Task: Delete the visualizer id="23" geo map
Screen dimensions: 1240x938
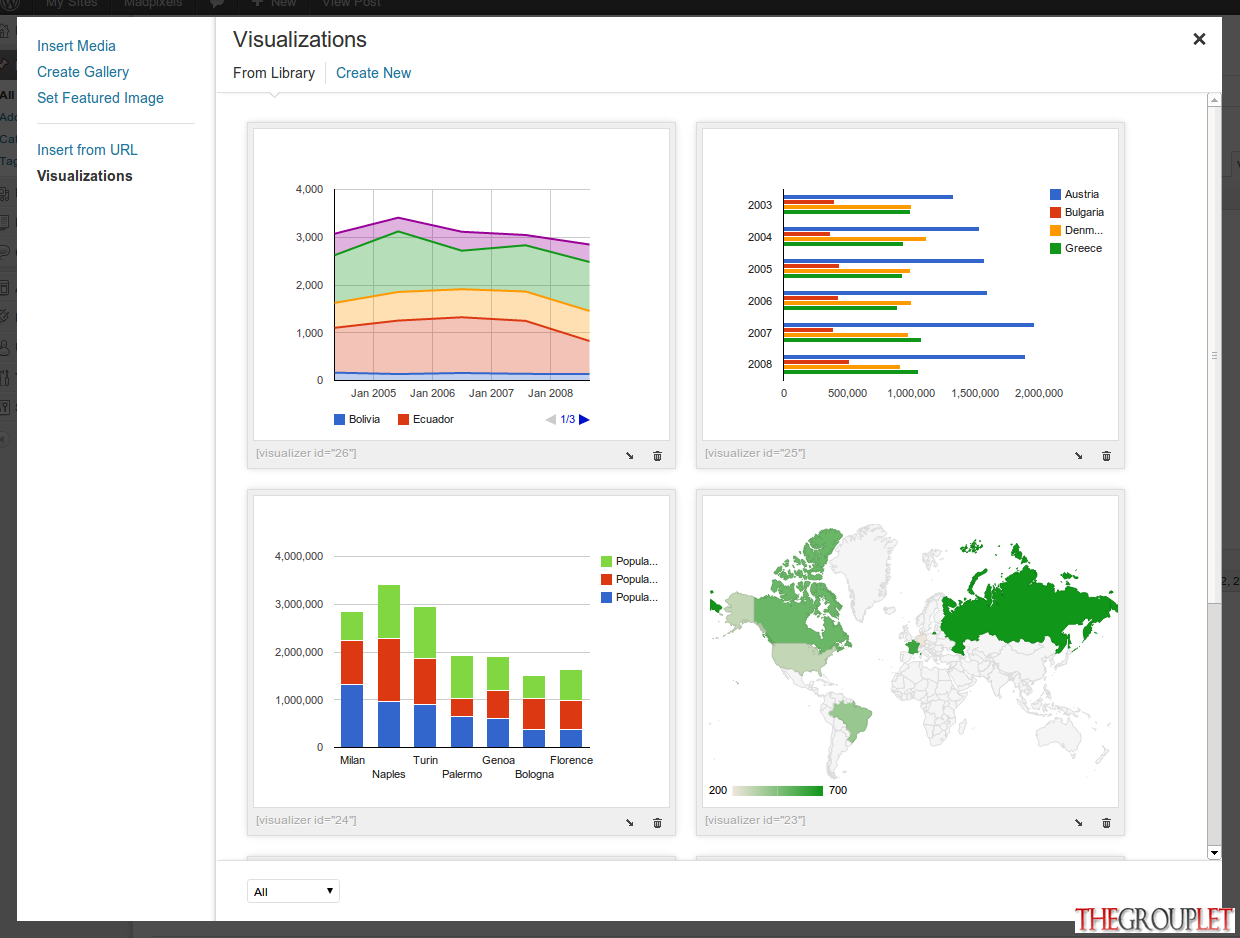Action: [1106, 823]
